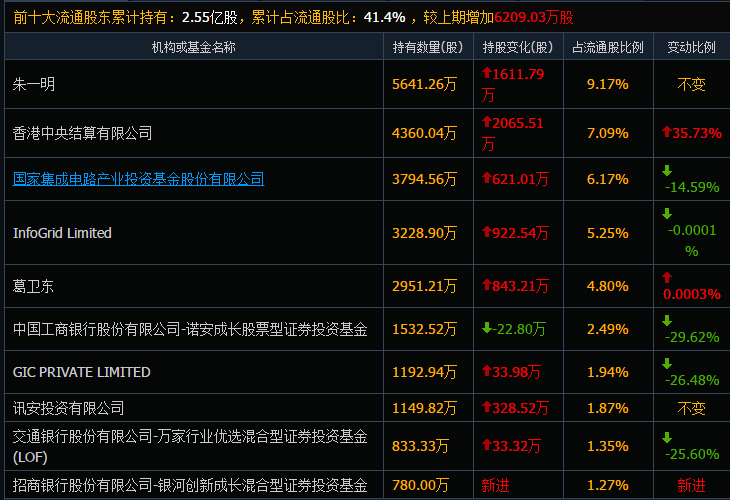
Task: Select the change ratio 0.0003%
Action: (691, 286)
